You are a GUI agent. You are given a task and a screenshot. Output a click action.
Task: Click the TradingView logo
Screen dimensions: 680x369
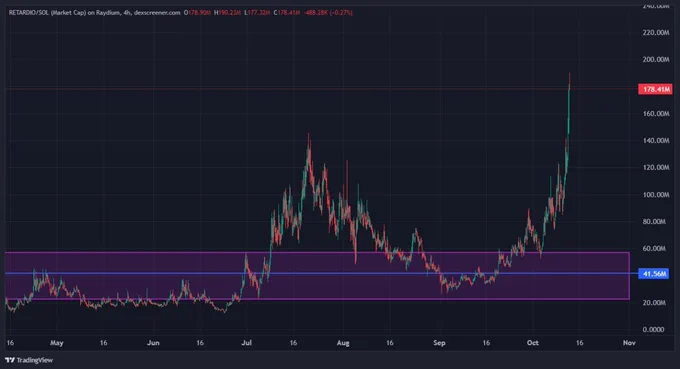(x=29, y=360)
